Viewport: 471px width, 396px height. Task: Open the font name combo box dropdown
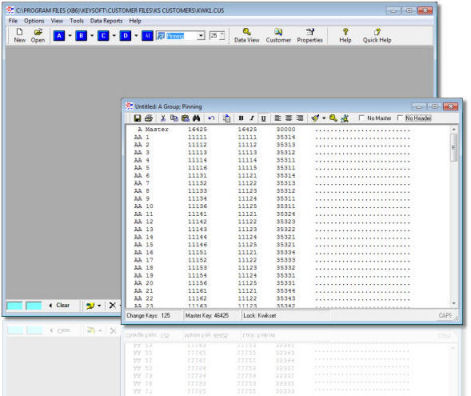click(x=201, y=36)
